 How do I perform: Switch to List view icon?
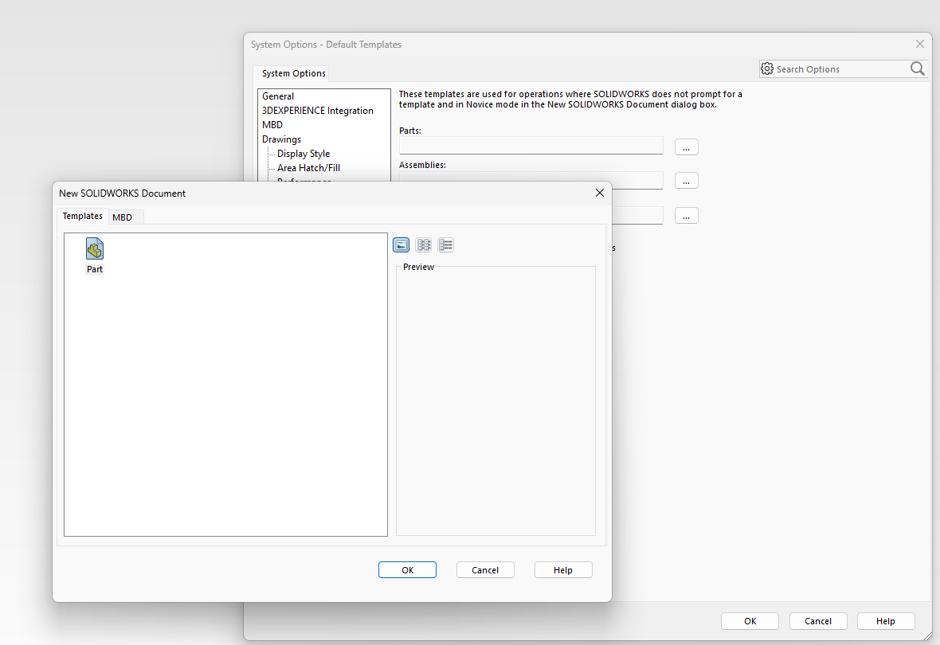[424, 245]
